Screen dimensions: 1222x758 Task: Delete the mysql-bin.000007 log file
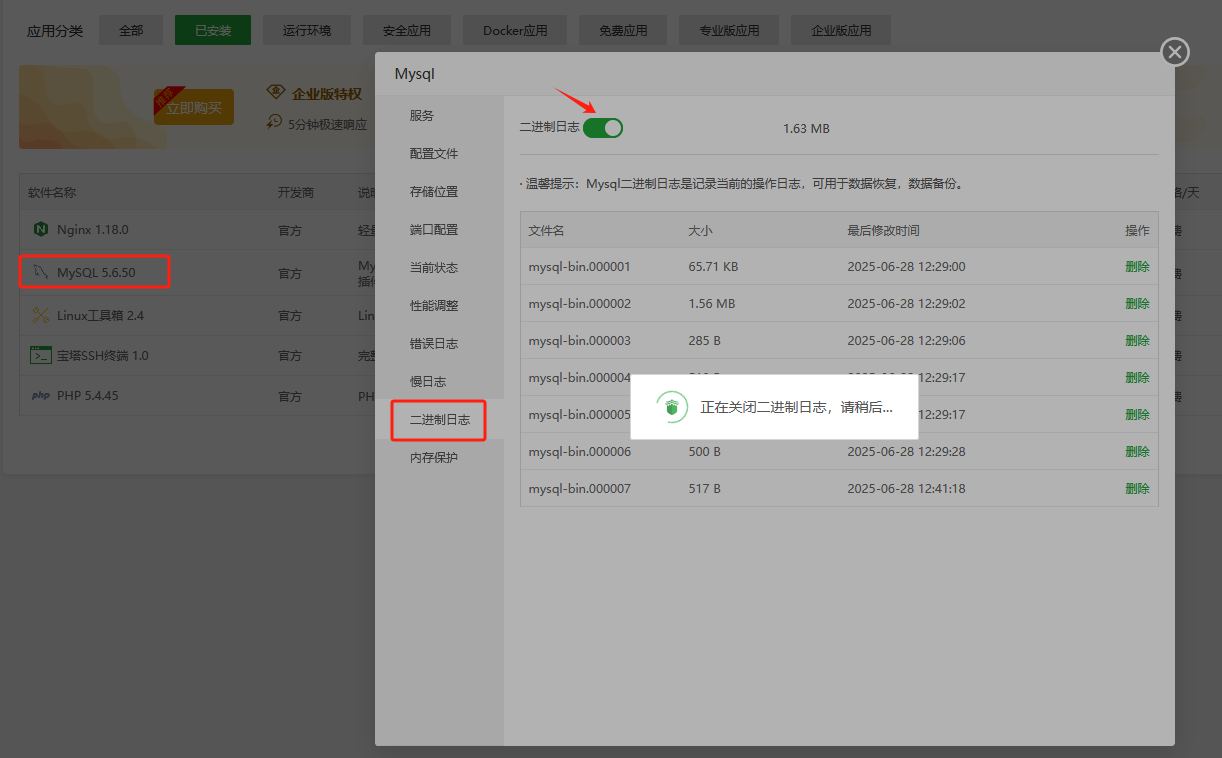coord(1137,488)
